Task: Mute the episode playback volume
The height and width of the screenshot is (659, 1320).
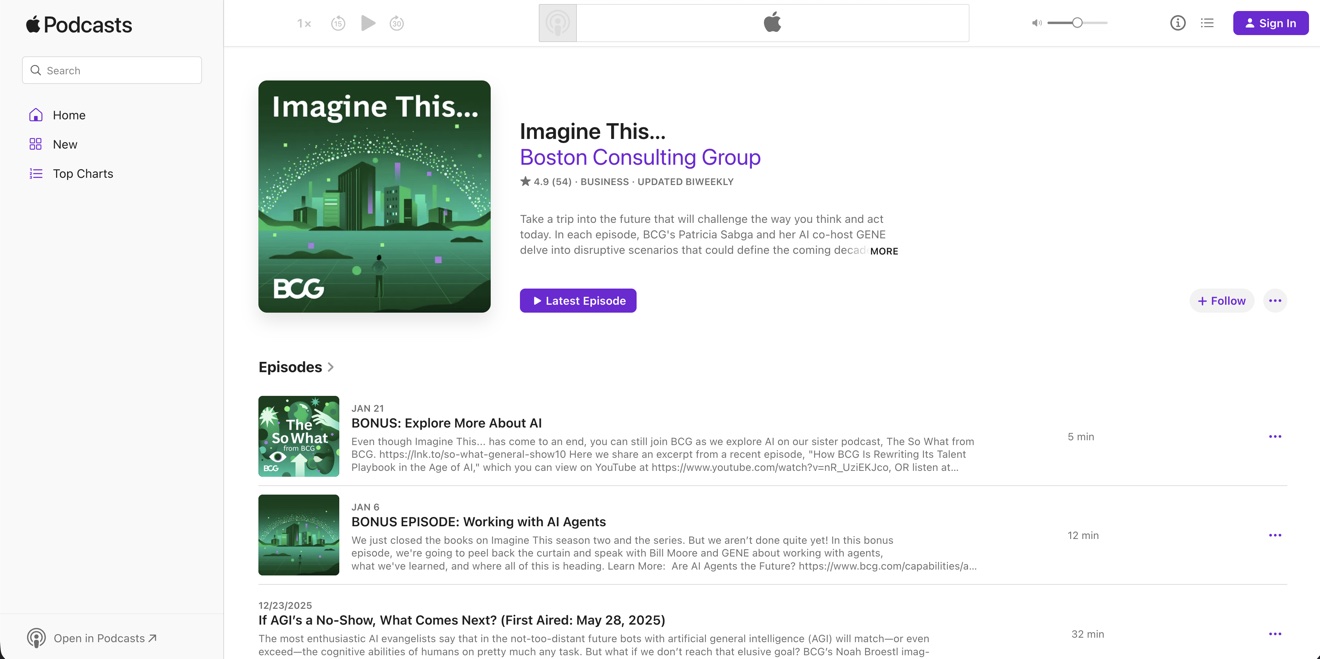Action: pos(1037,22)
